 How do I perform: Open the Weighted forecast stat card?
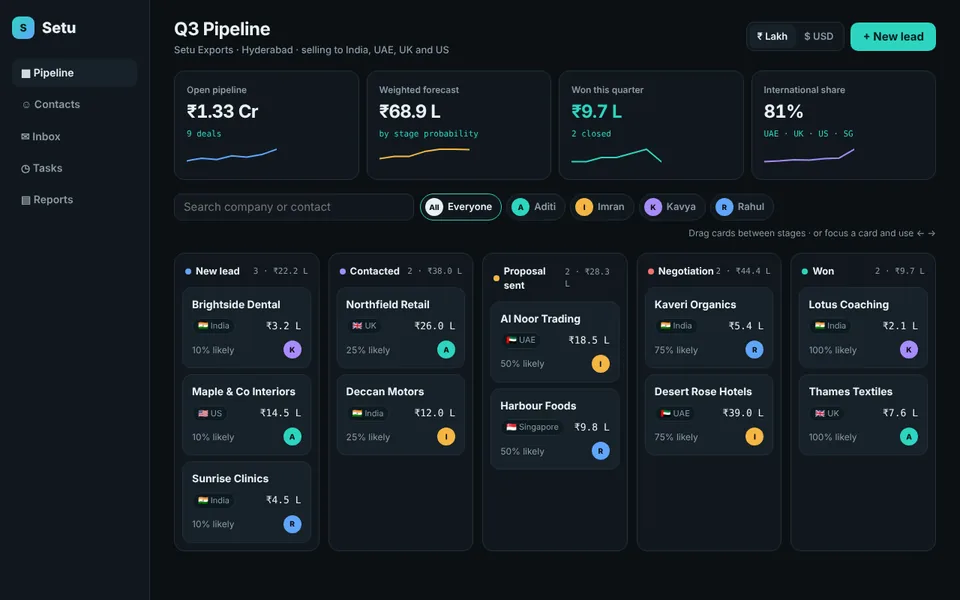point(459,125)
